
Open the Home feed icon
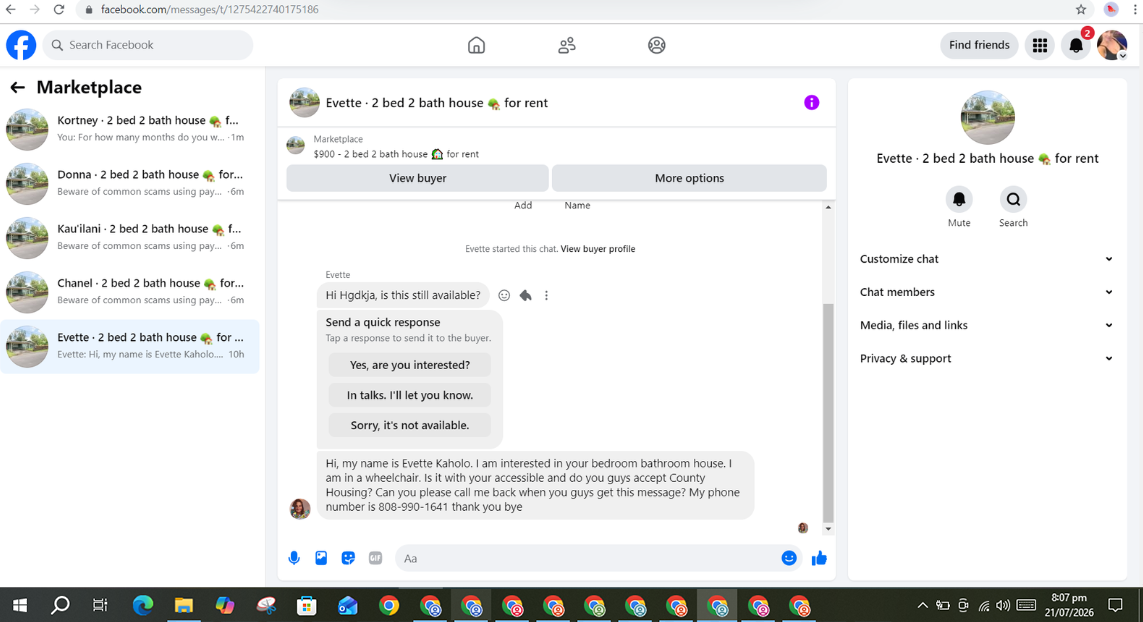point(476,45)
